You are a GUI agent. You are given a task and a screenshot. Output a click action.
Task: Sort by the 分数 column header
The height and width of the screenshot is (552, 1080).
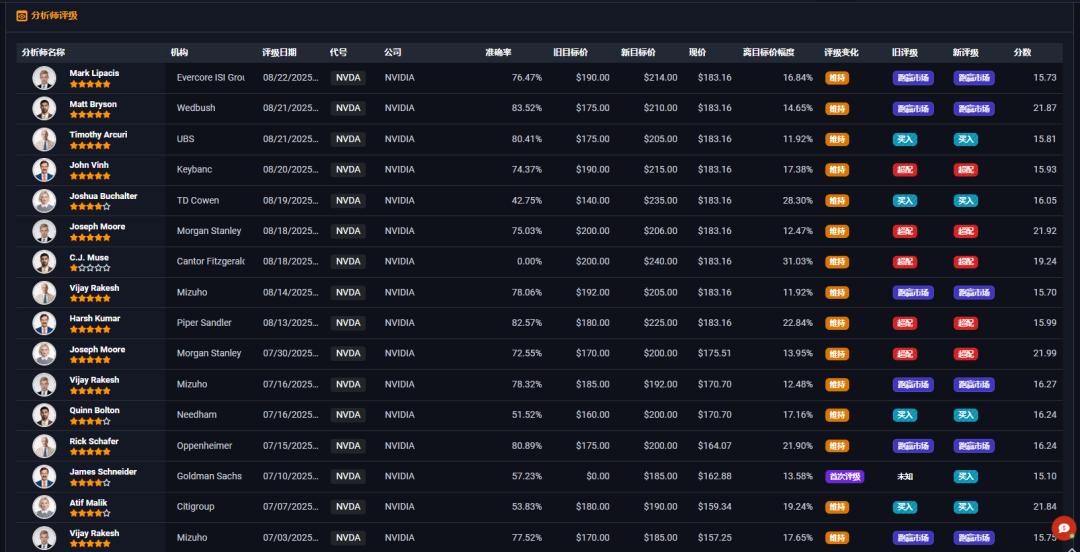point(1022,52)
